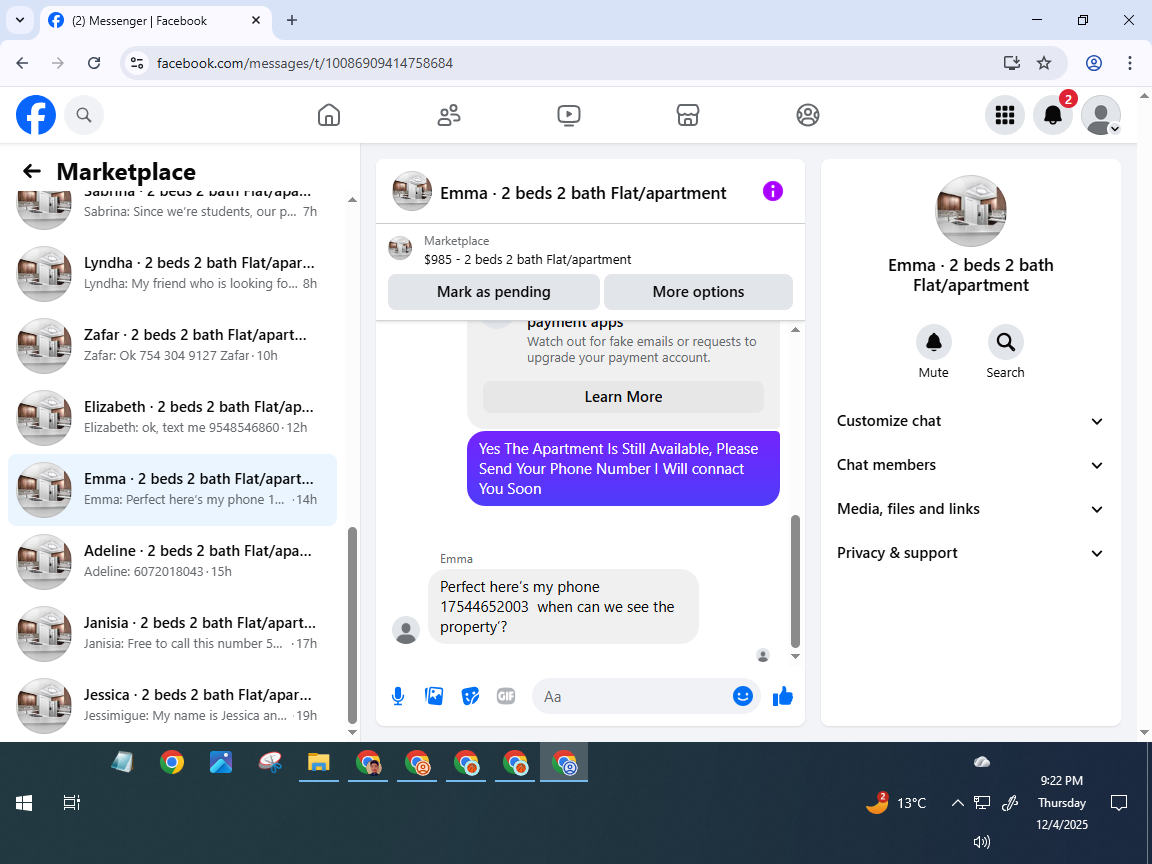Open Emma conversation in list
Screen dimensions: 1152x864
point(173,489)
